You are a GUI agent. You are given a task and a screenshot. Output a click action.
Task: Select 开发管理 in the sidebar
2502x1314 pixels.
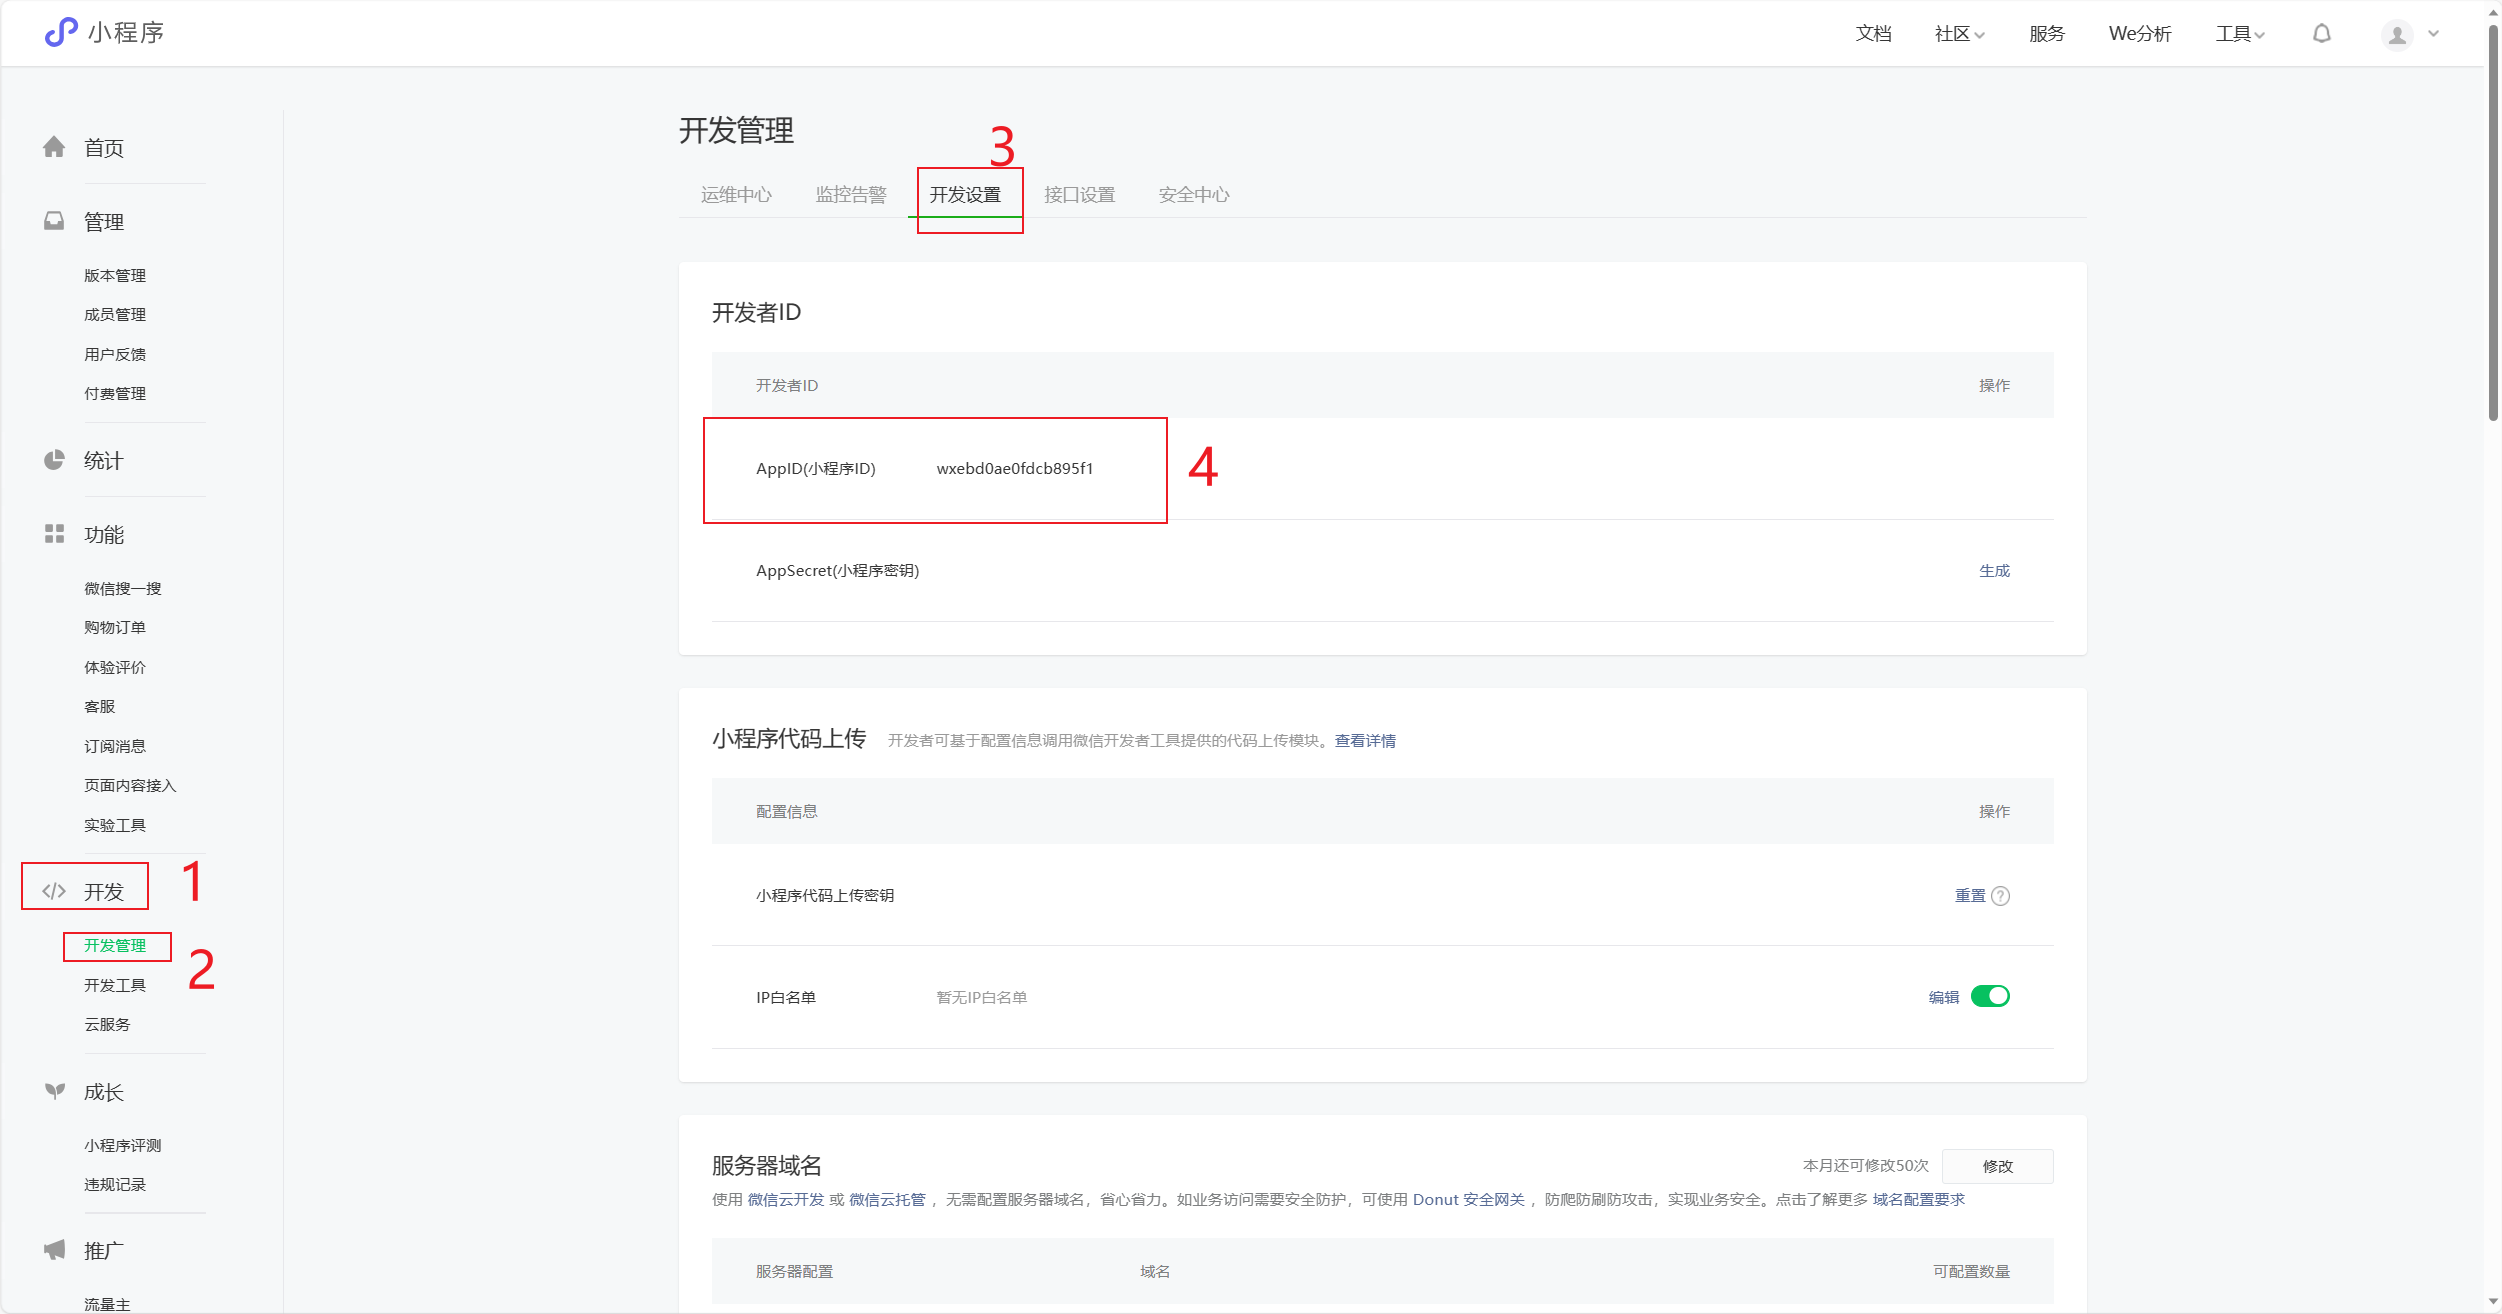115,946
